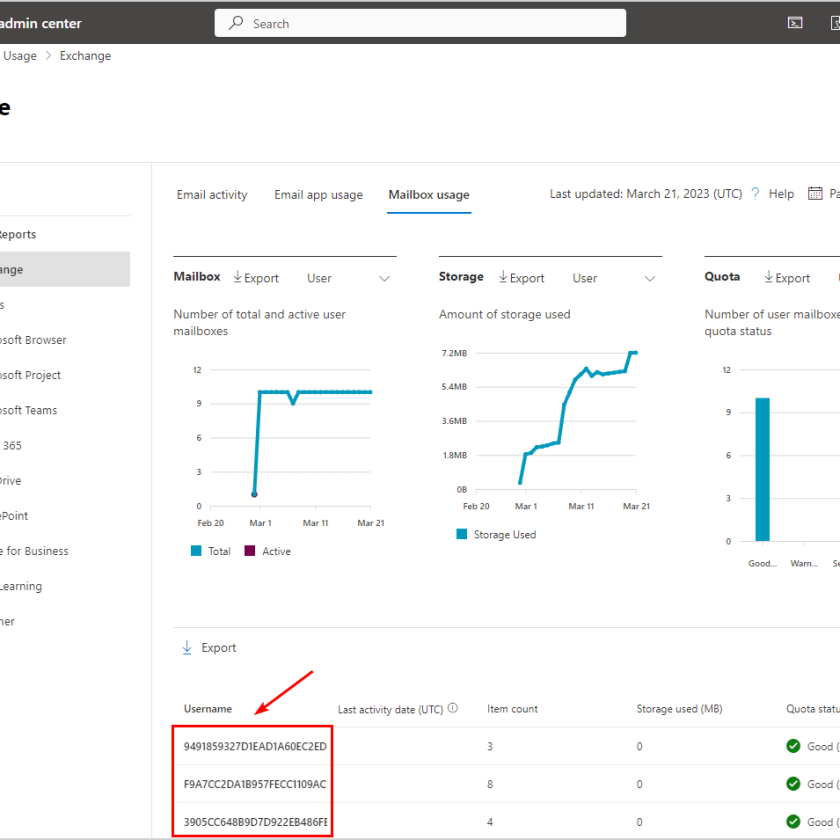Click the Exchange breadcrumb item
The image size is (840, 840).
click(85, 56)
